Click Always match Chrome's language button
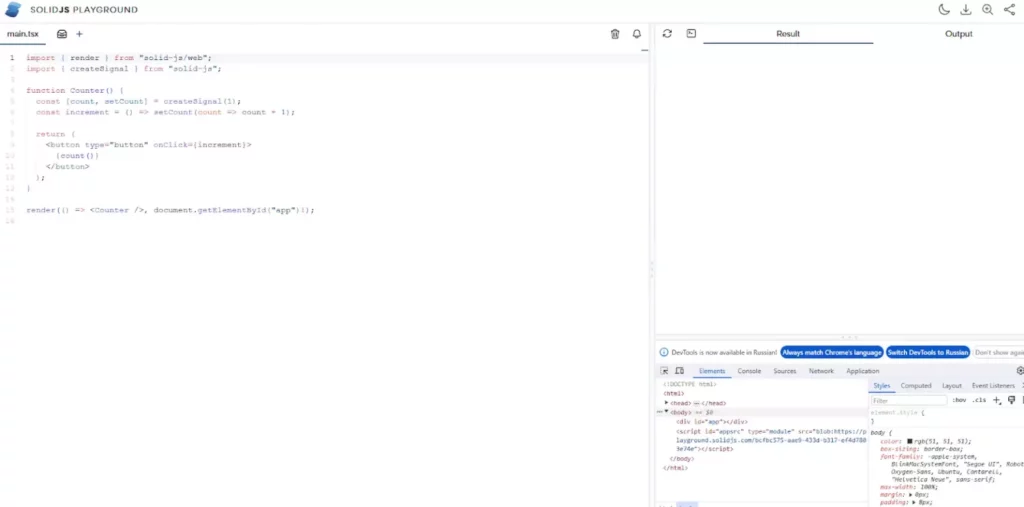The image size is (1024, 507). coord(831,352)
